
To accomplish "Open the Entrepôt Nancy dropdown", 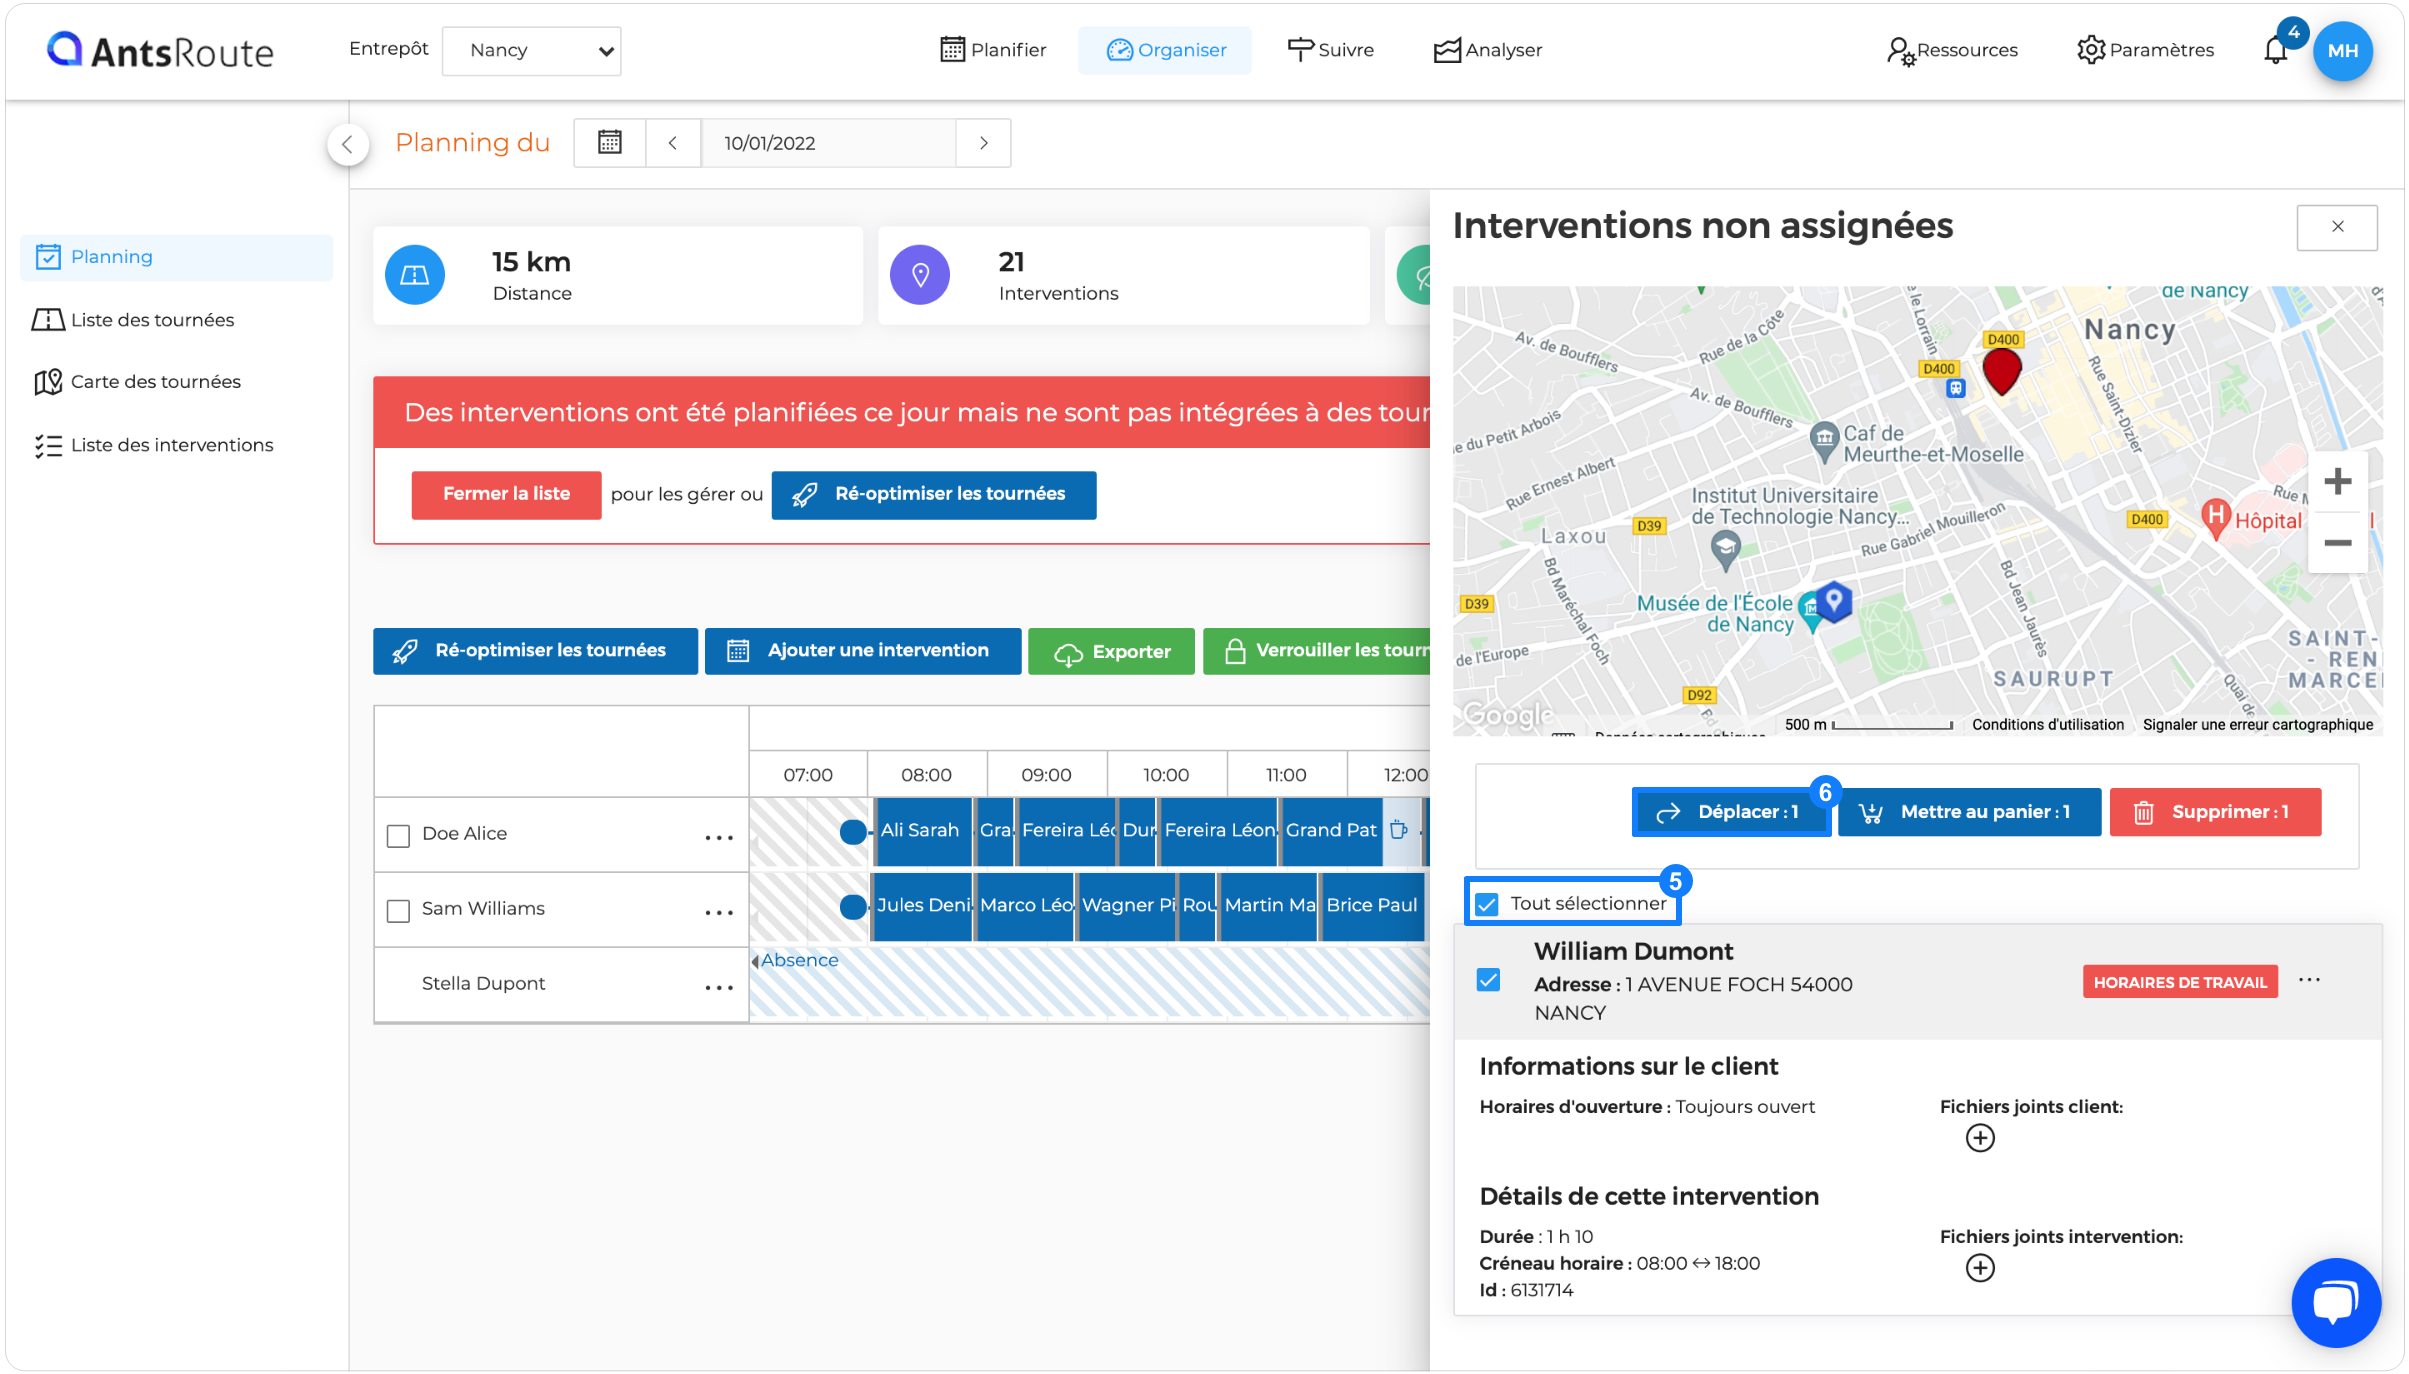I will 531,50.
